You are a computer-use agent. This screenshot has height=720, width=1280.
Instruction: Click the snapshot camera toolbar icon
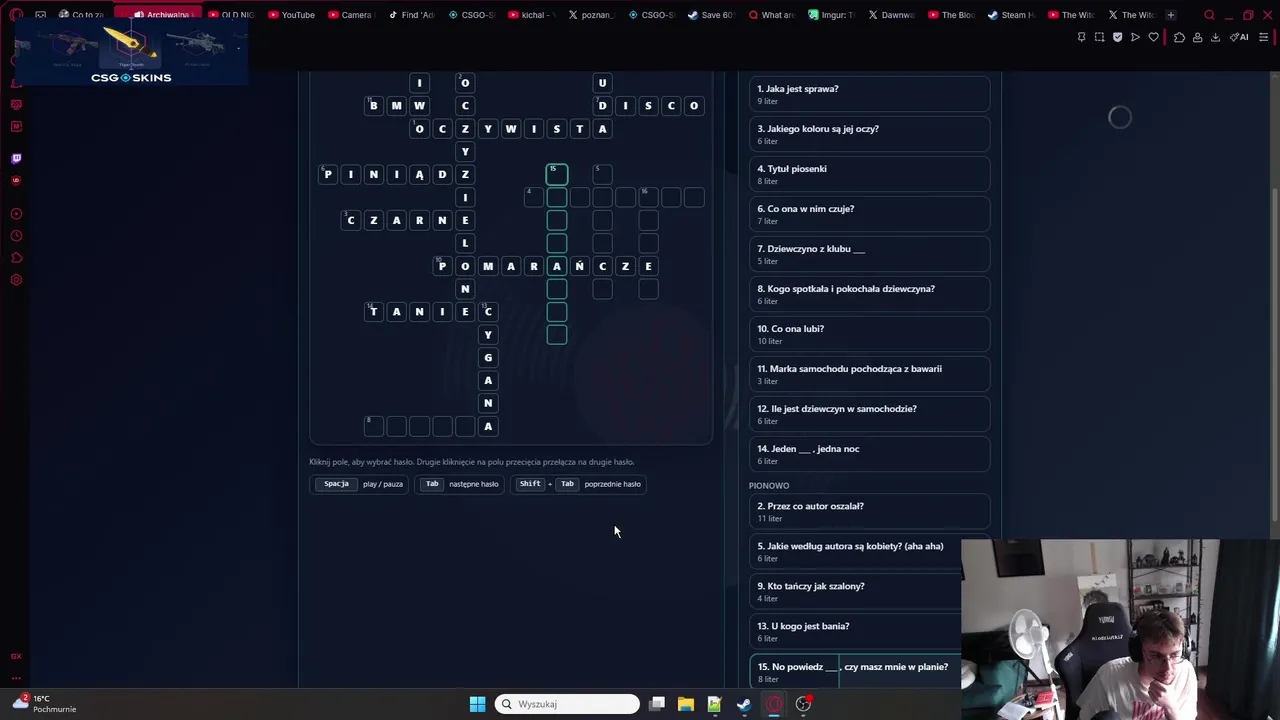tap(1099, 37)
